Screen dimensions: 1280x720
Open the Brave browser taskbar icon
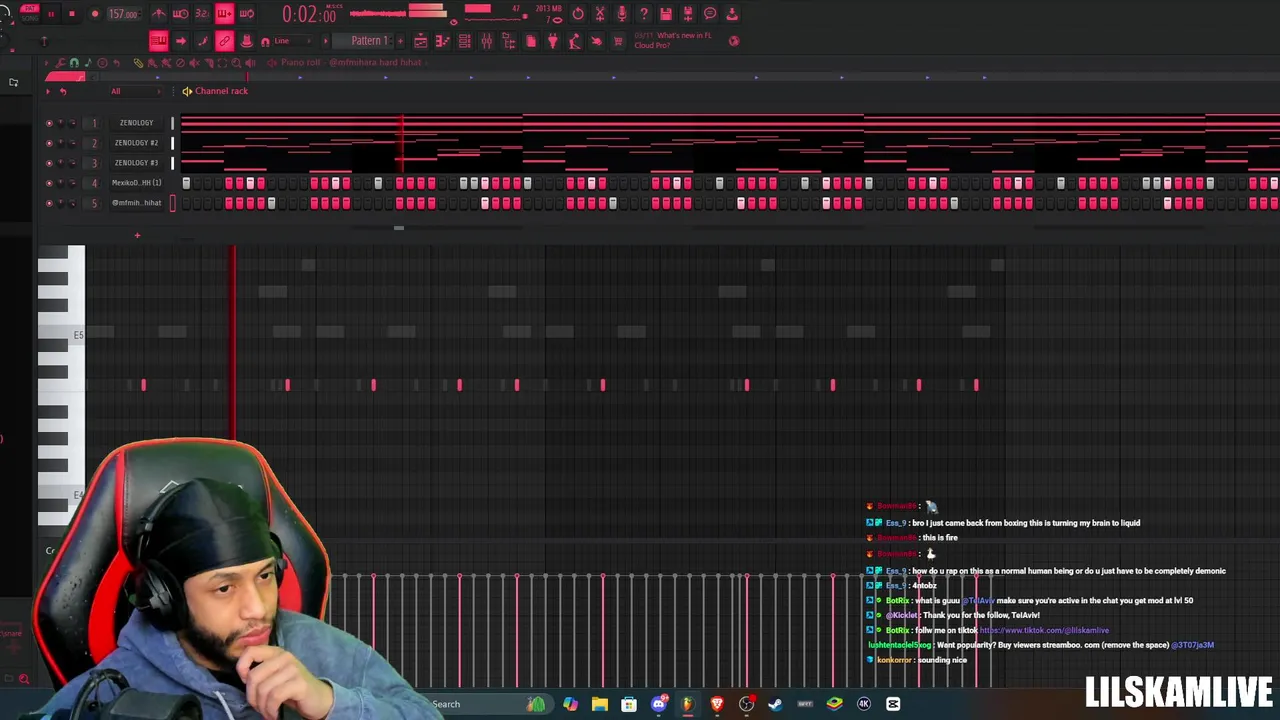[717, 704]
